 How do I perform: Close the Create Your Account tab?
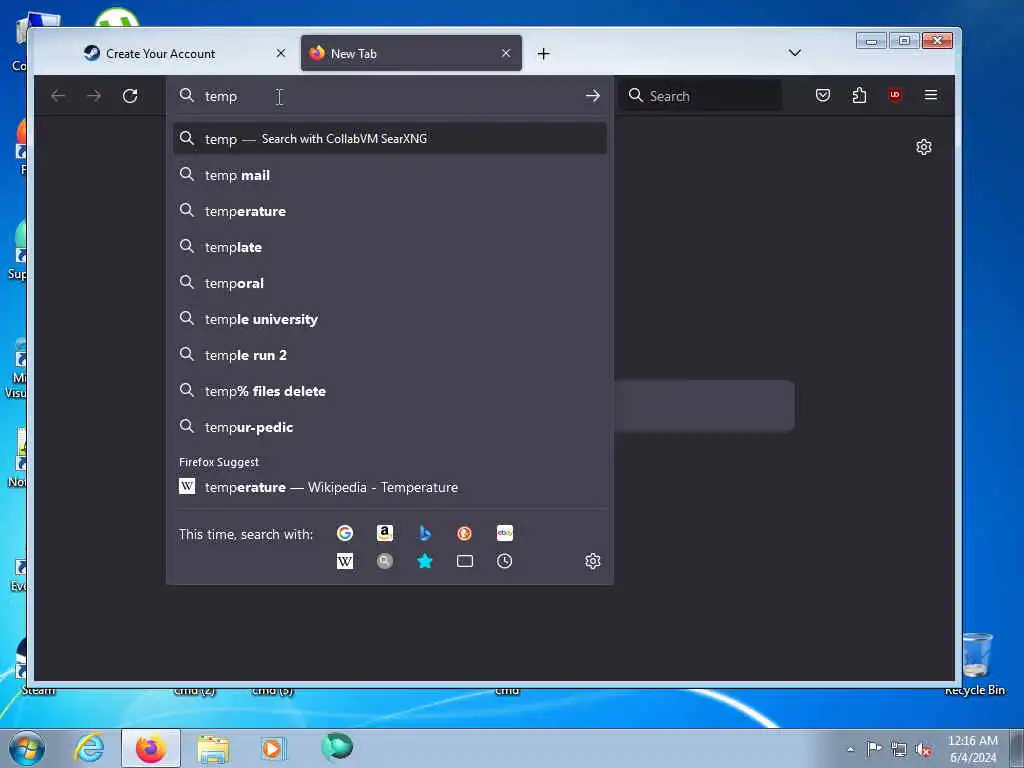(281, 54)
